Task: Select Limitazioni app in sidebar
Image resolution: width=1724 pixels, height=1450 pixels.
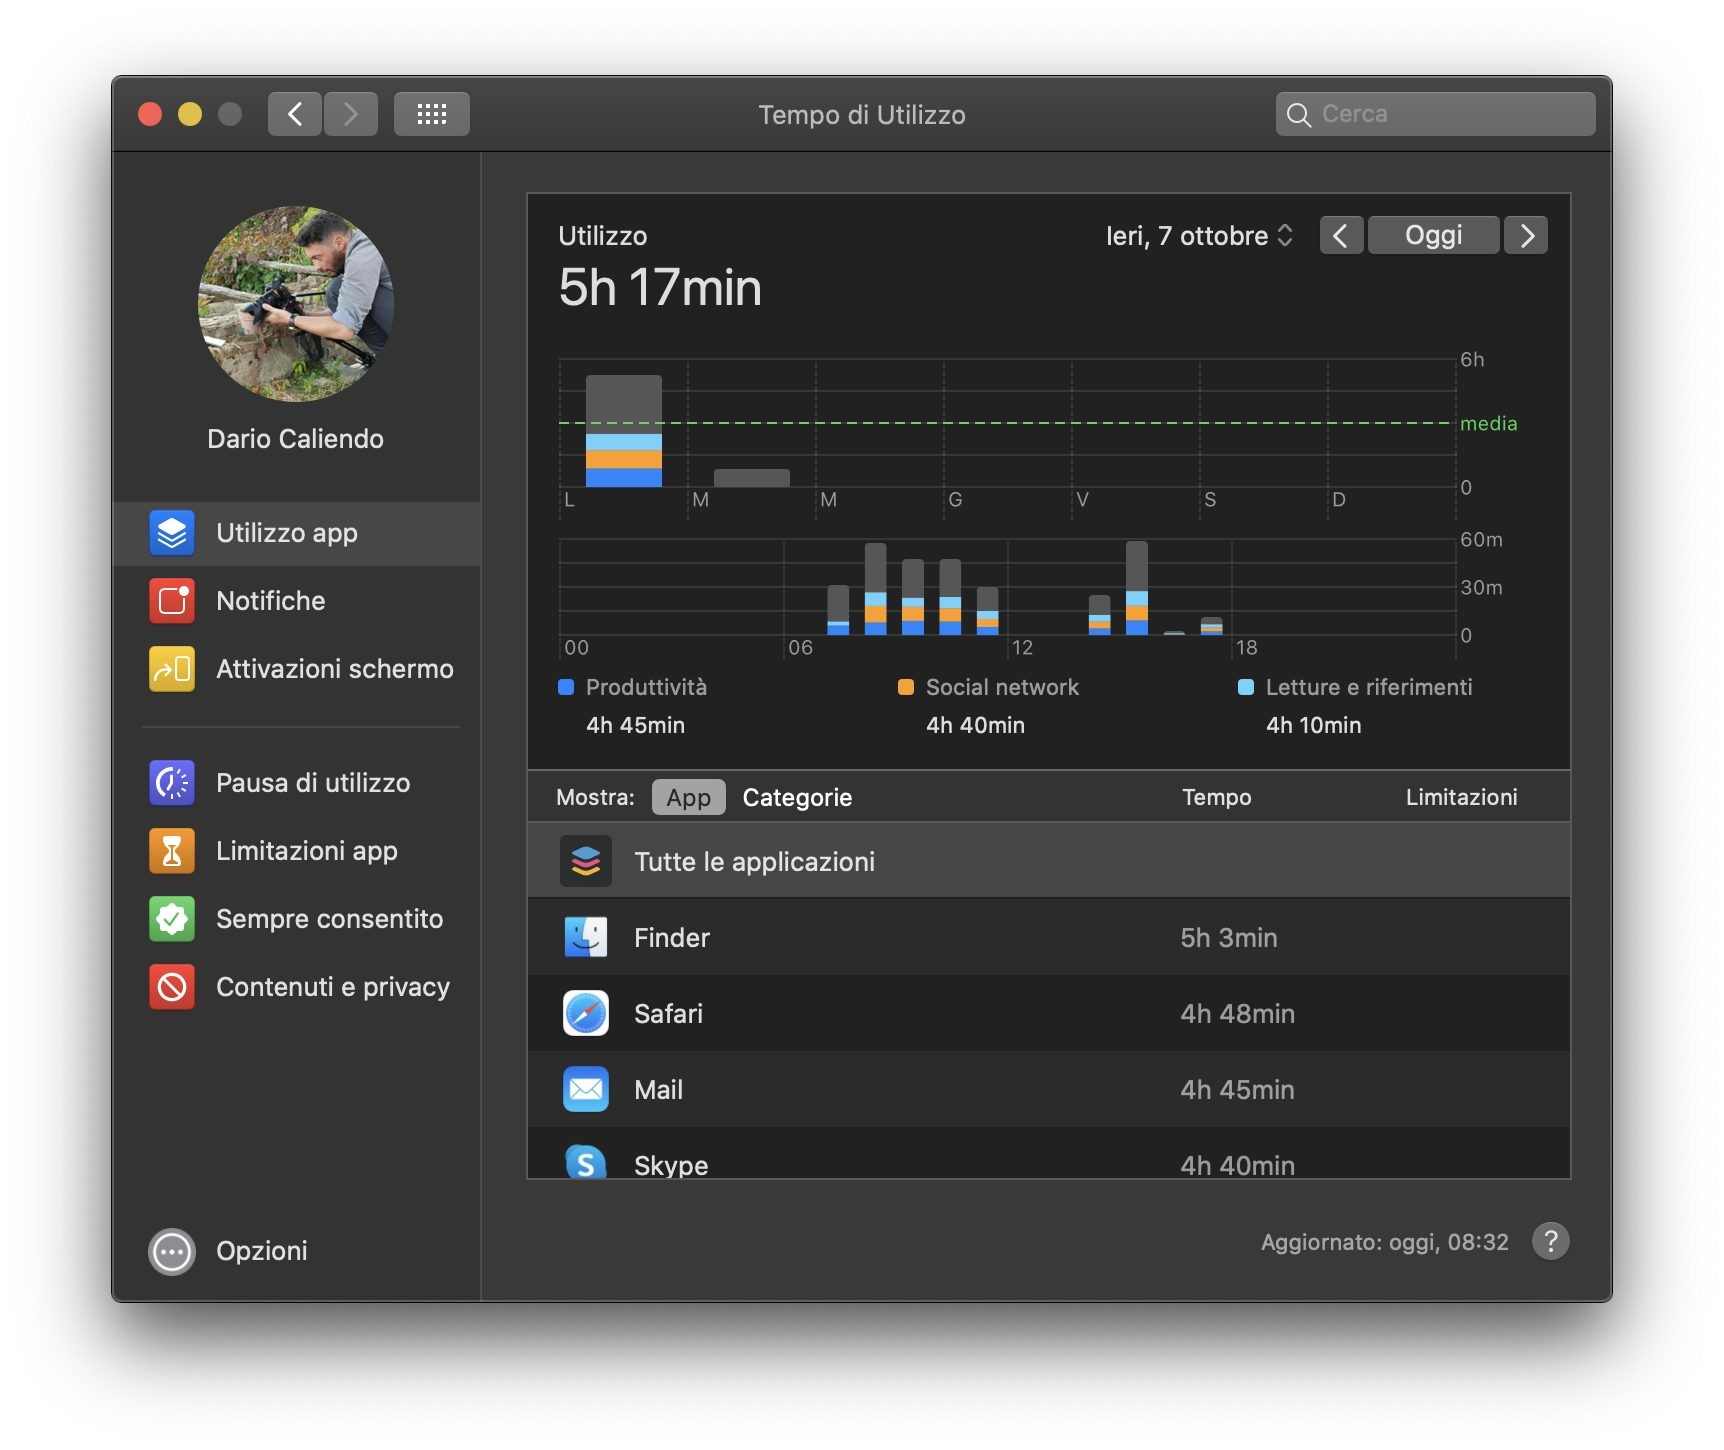Action: click(297, 851)
